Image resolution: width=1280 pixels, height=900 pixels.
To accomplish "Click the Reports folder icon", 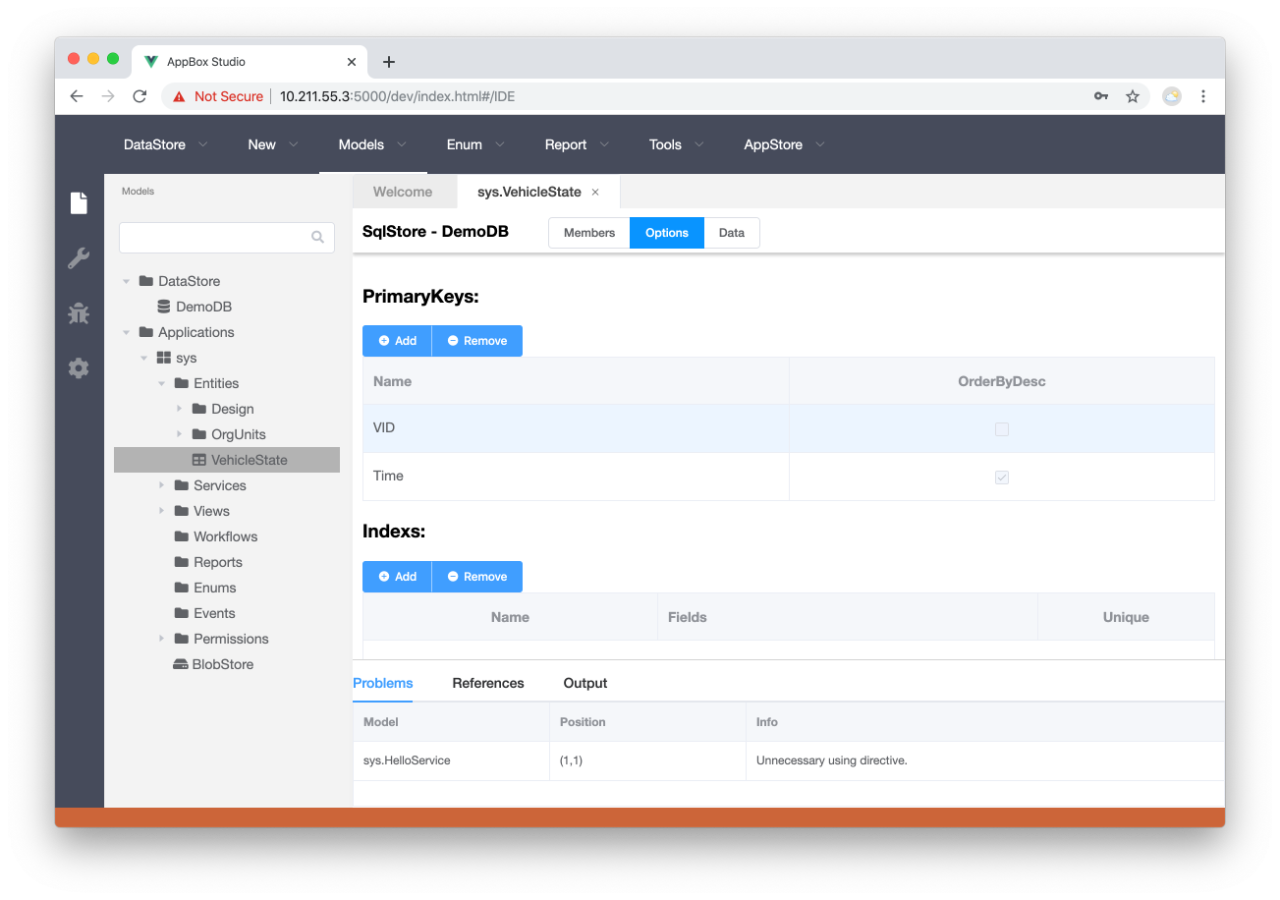I will (181, 562).
